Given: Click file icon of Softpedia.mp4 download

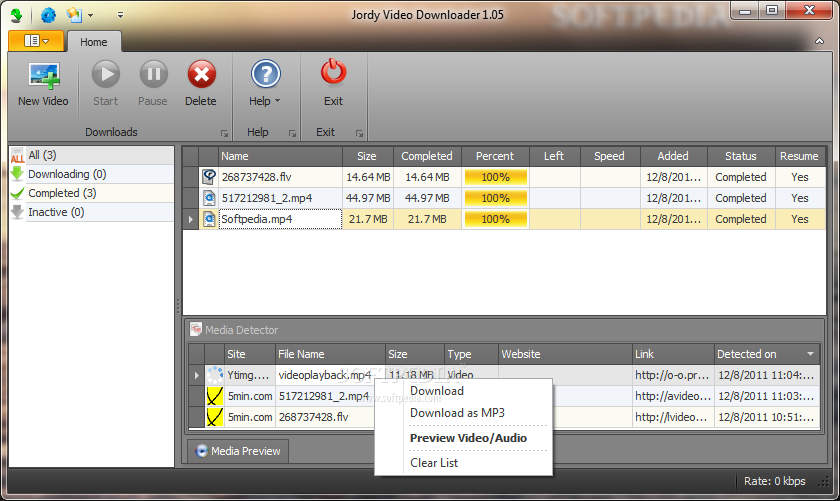Looking at the screenshot, I should pos(209,219).
